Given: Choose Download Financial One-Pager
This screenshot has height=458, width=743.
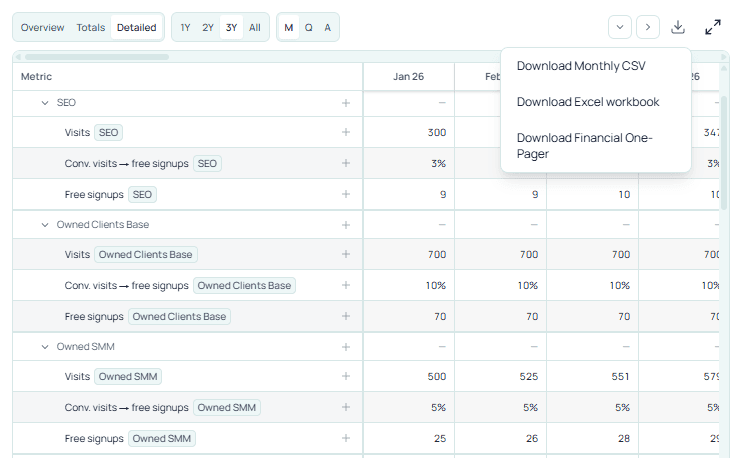Looking at the screenshot, I should [596, 146].
